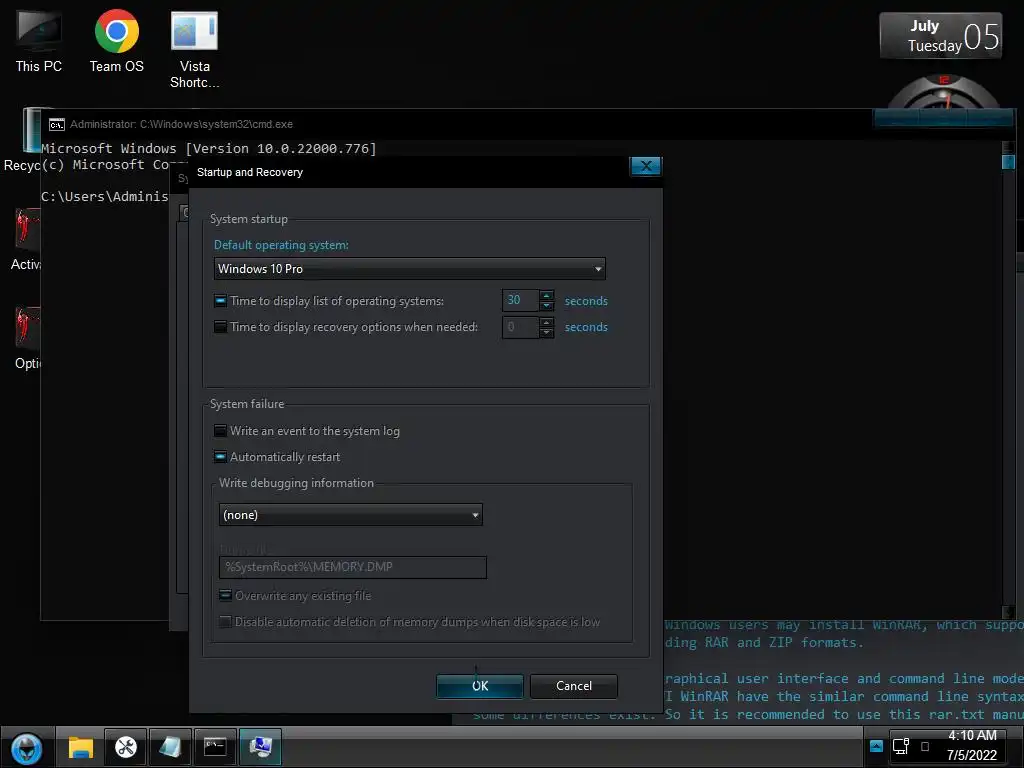Toggle Automatically restart checkbox
The height and width of the screenshot is (768, 1024).
[x=220, y=456]
